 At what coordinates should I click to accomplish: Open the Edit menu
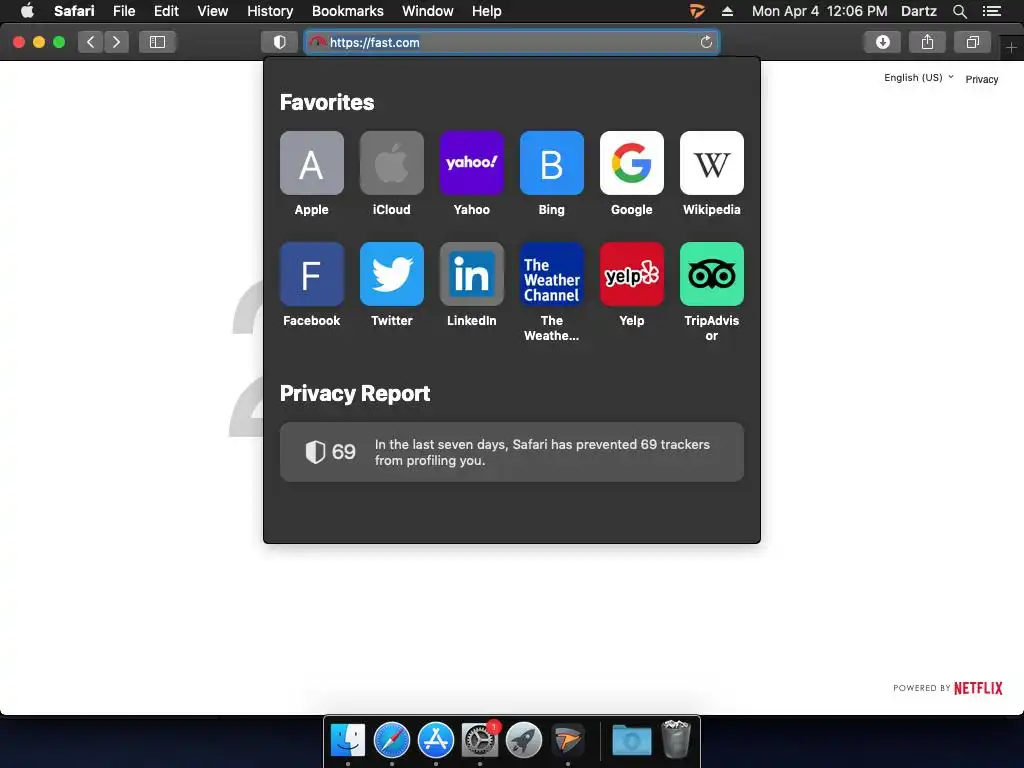[166, 11]
